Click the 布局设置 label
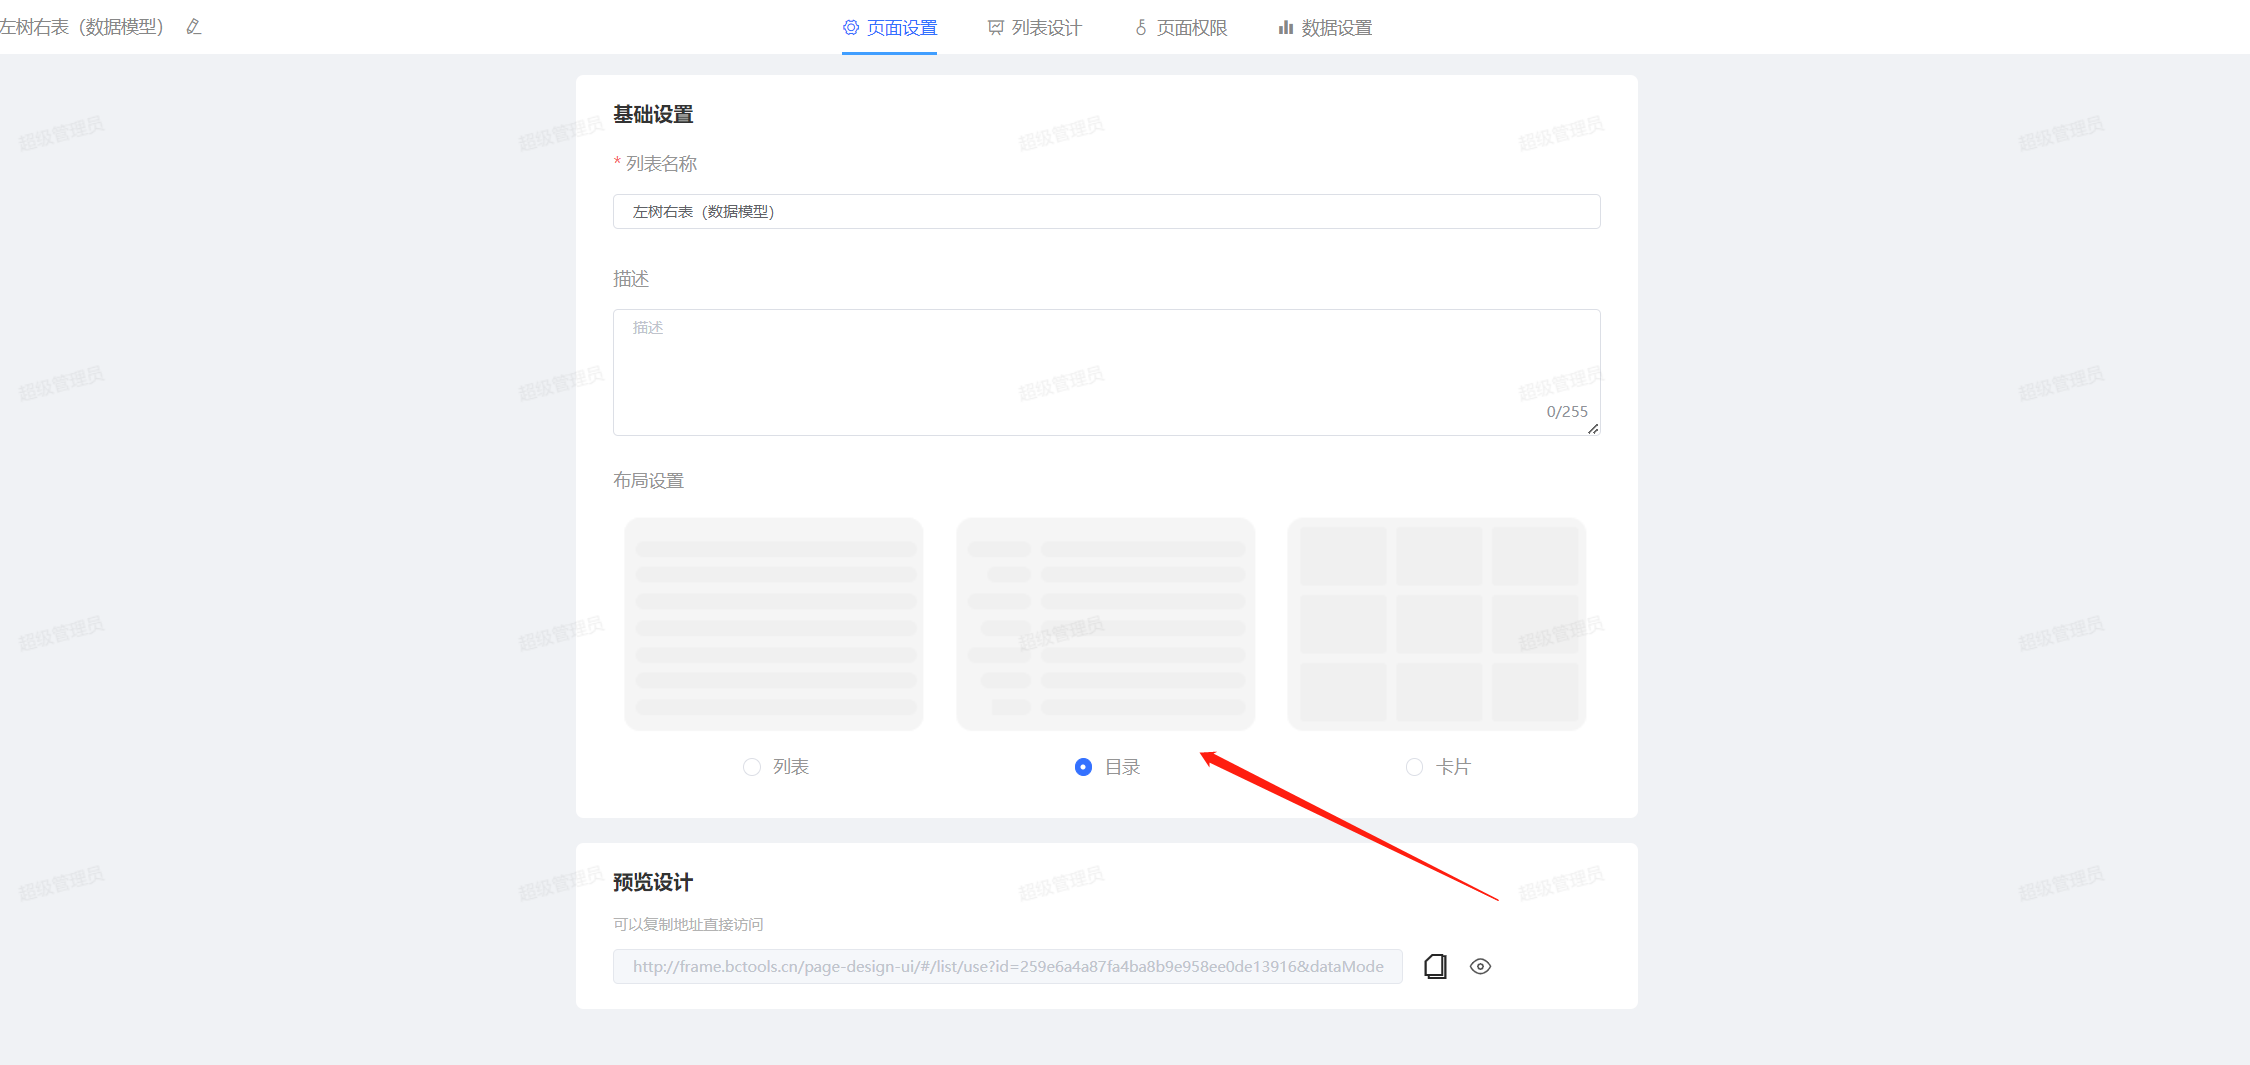 tap(648, 481)
